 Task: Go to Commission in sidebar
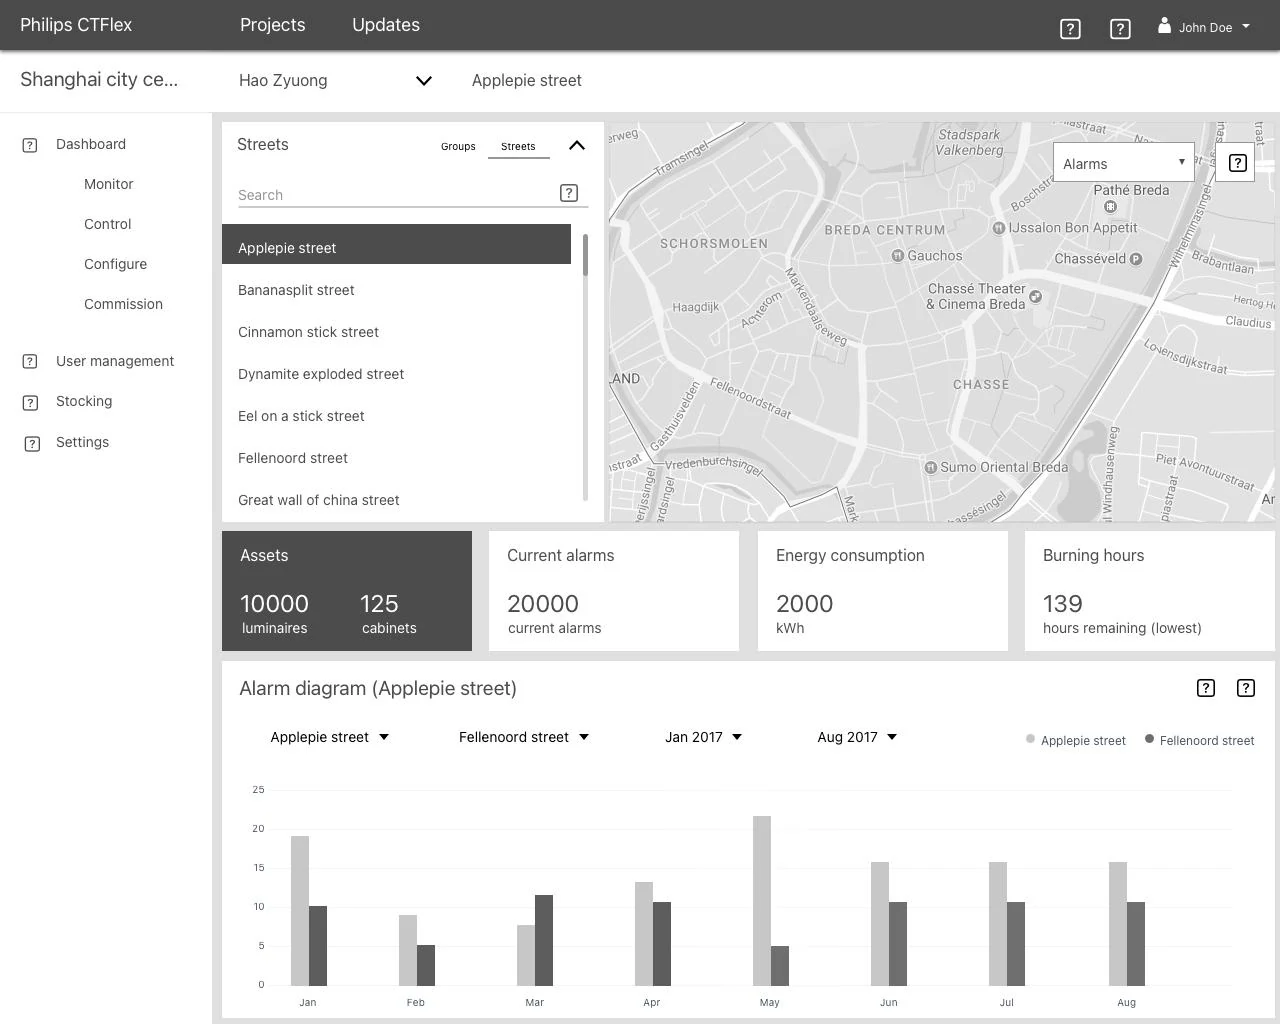click(123, 304)
